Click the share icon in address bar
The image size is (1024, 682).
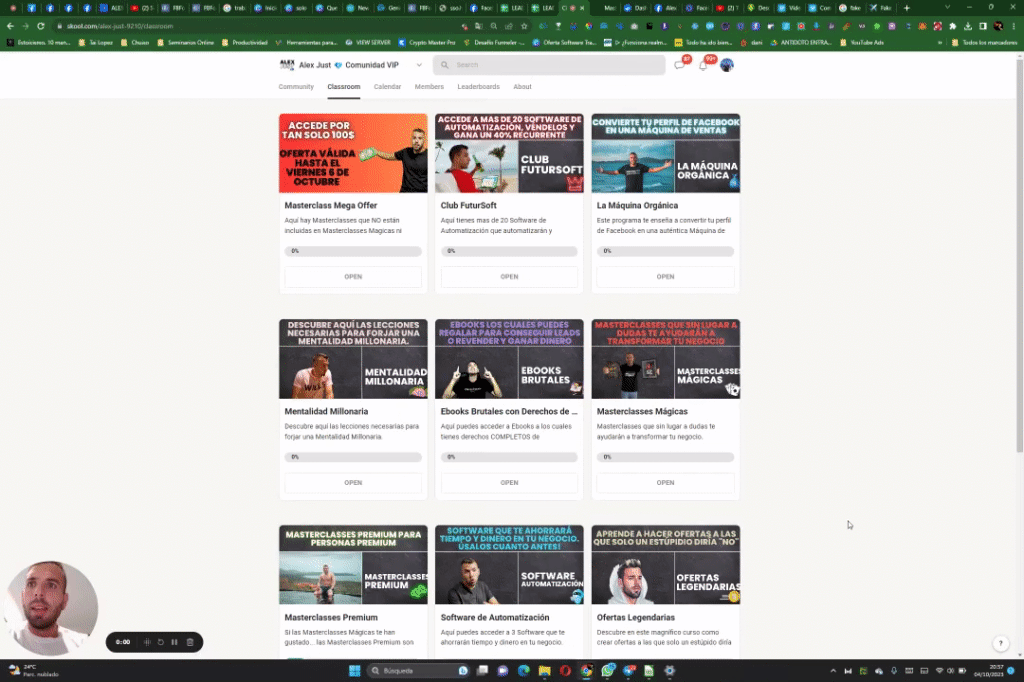pos(509,26)
